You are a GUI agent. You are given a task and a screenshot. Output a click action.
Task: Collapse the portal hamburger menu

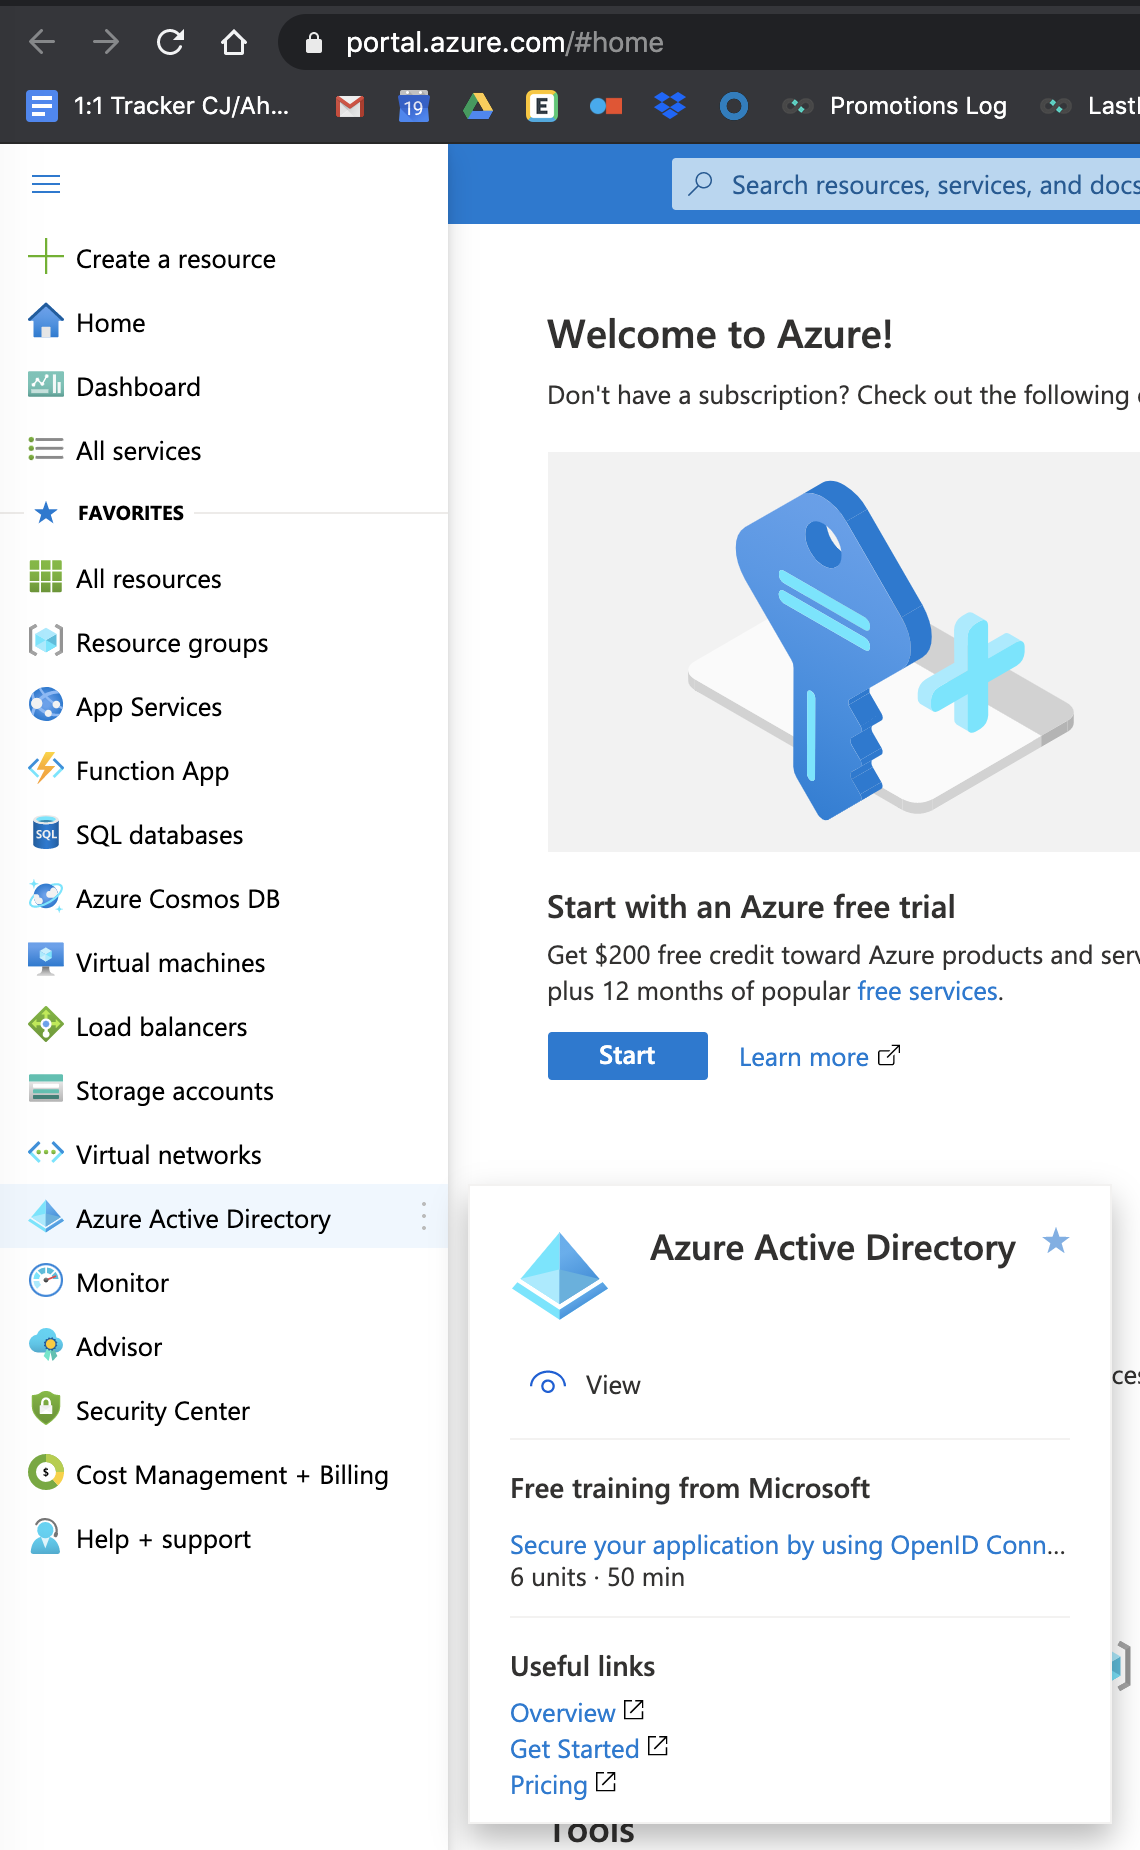click(x=46, y=184)
